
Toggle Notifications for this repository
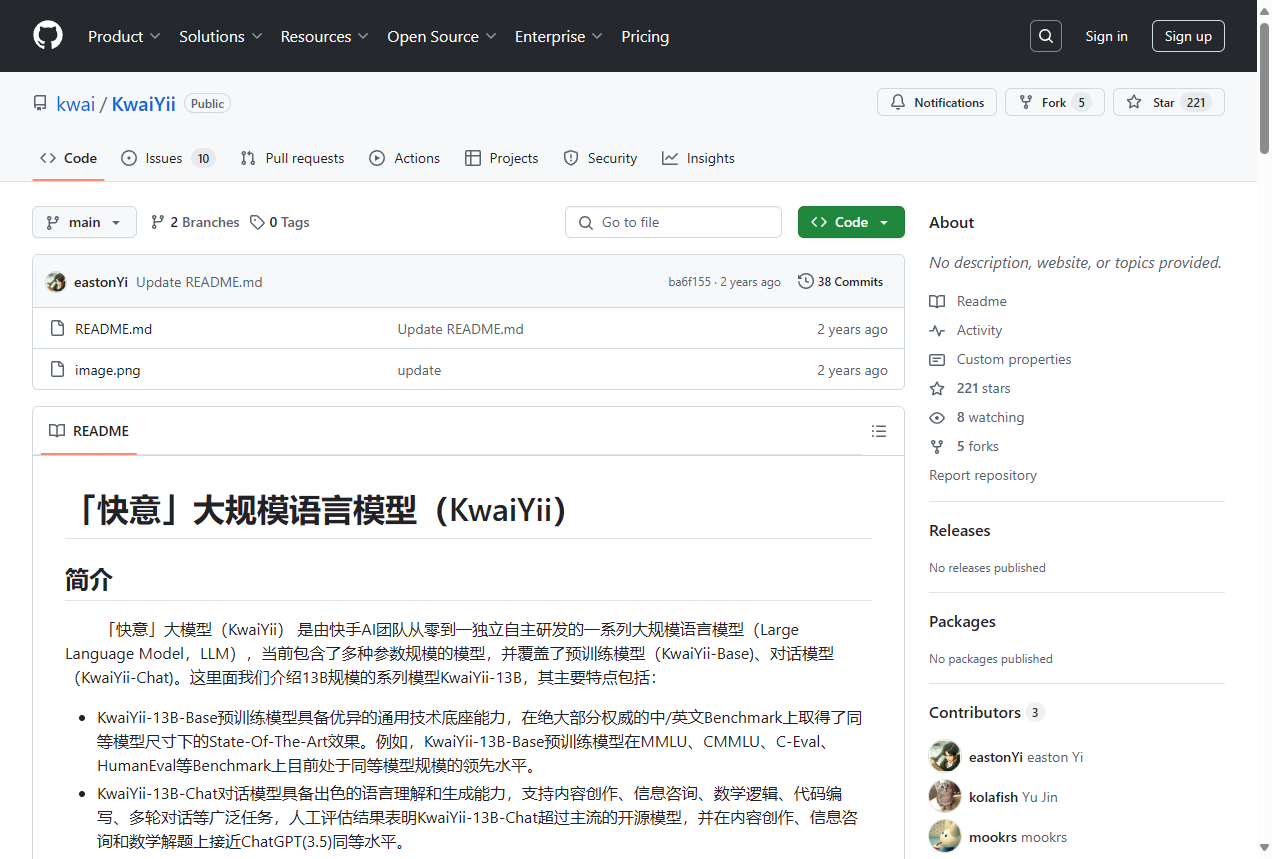pos(937,103)
